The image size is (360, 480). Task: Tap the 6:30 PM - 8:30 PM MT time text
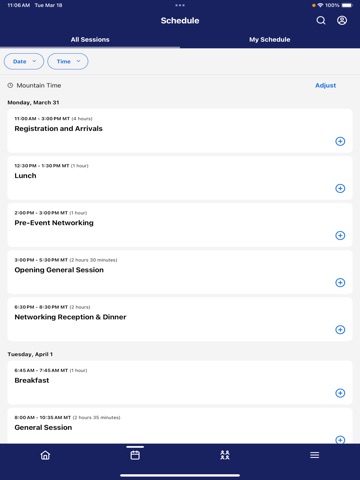click(x=41, y=307)
